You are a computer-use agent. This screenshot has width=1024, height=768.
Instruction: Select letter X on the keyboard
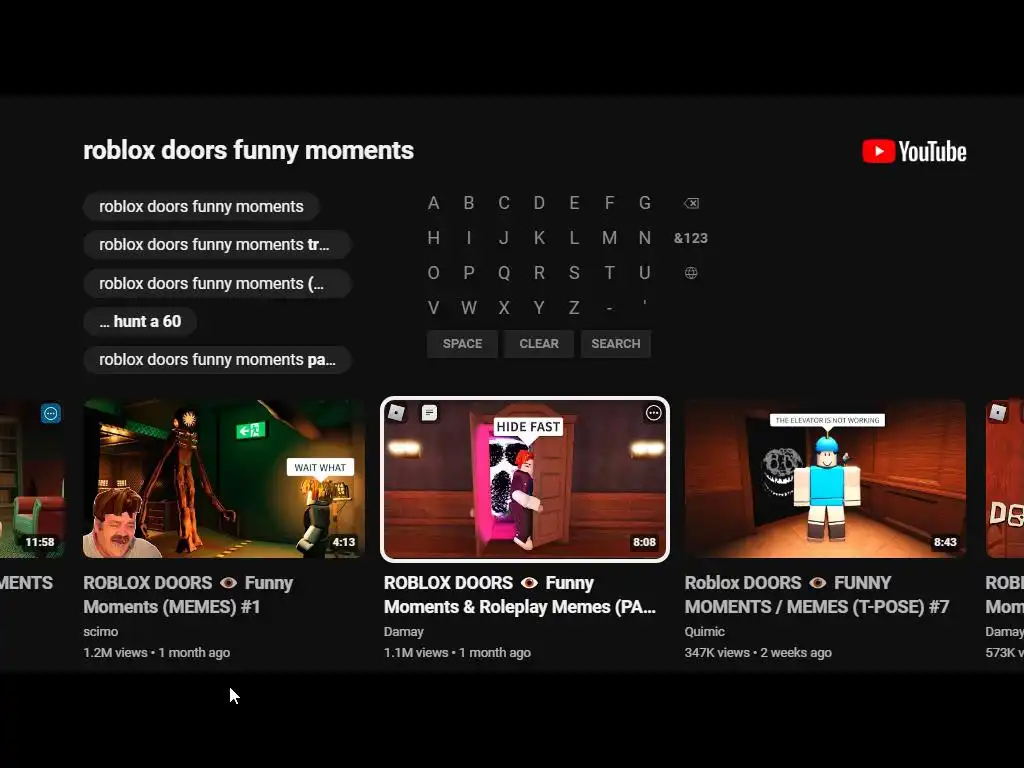tap(504, 308)
